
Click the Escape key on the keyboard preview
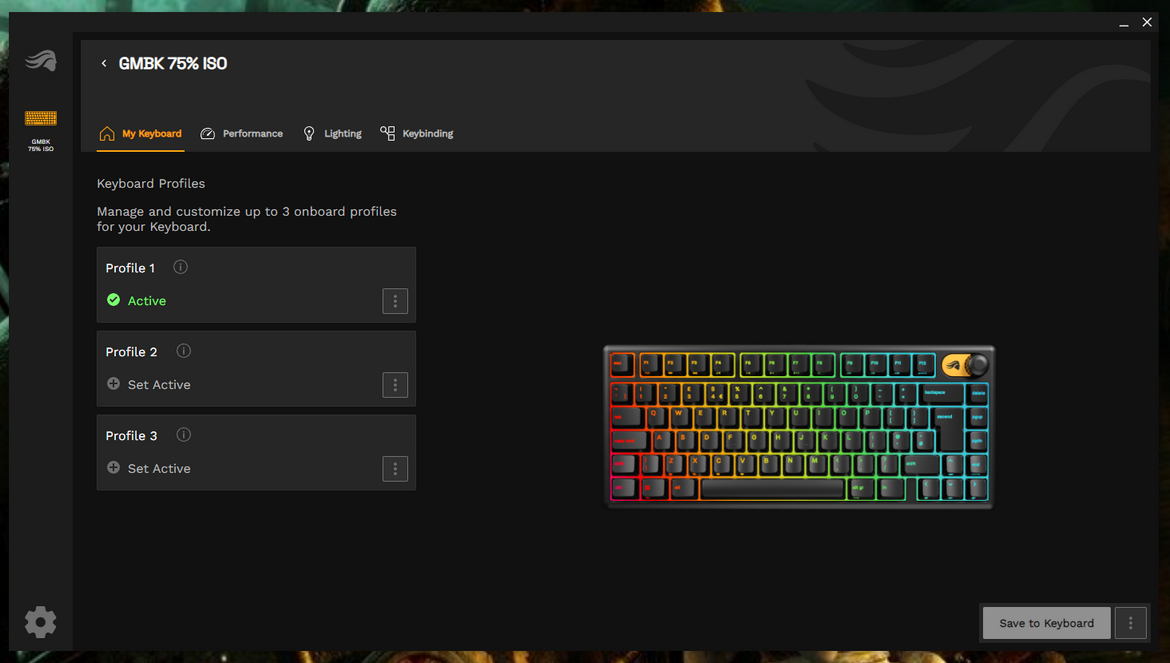coord(622,365)
